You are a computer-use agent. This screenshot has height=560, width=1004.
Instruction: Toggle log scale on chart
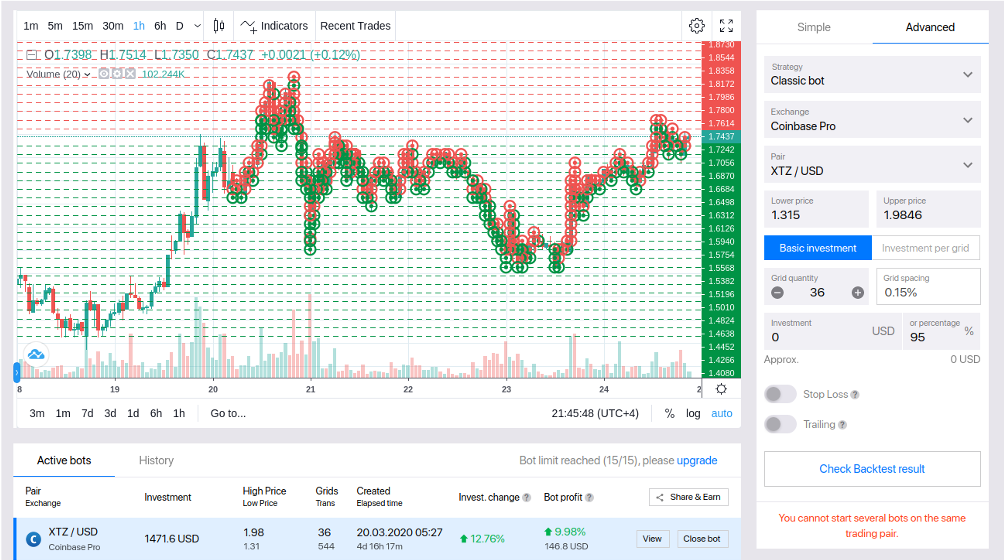(693, 413)
